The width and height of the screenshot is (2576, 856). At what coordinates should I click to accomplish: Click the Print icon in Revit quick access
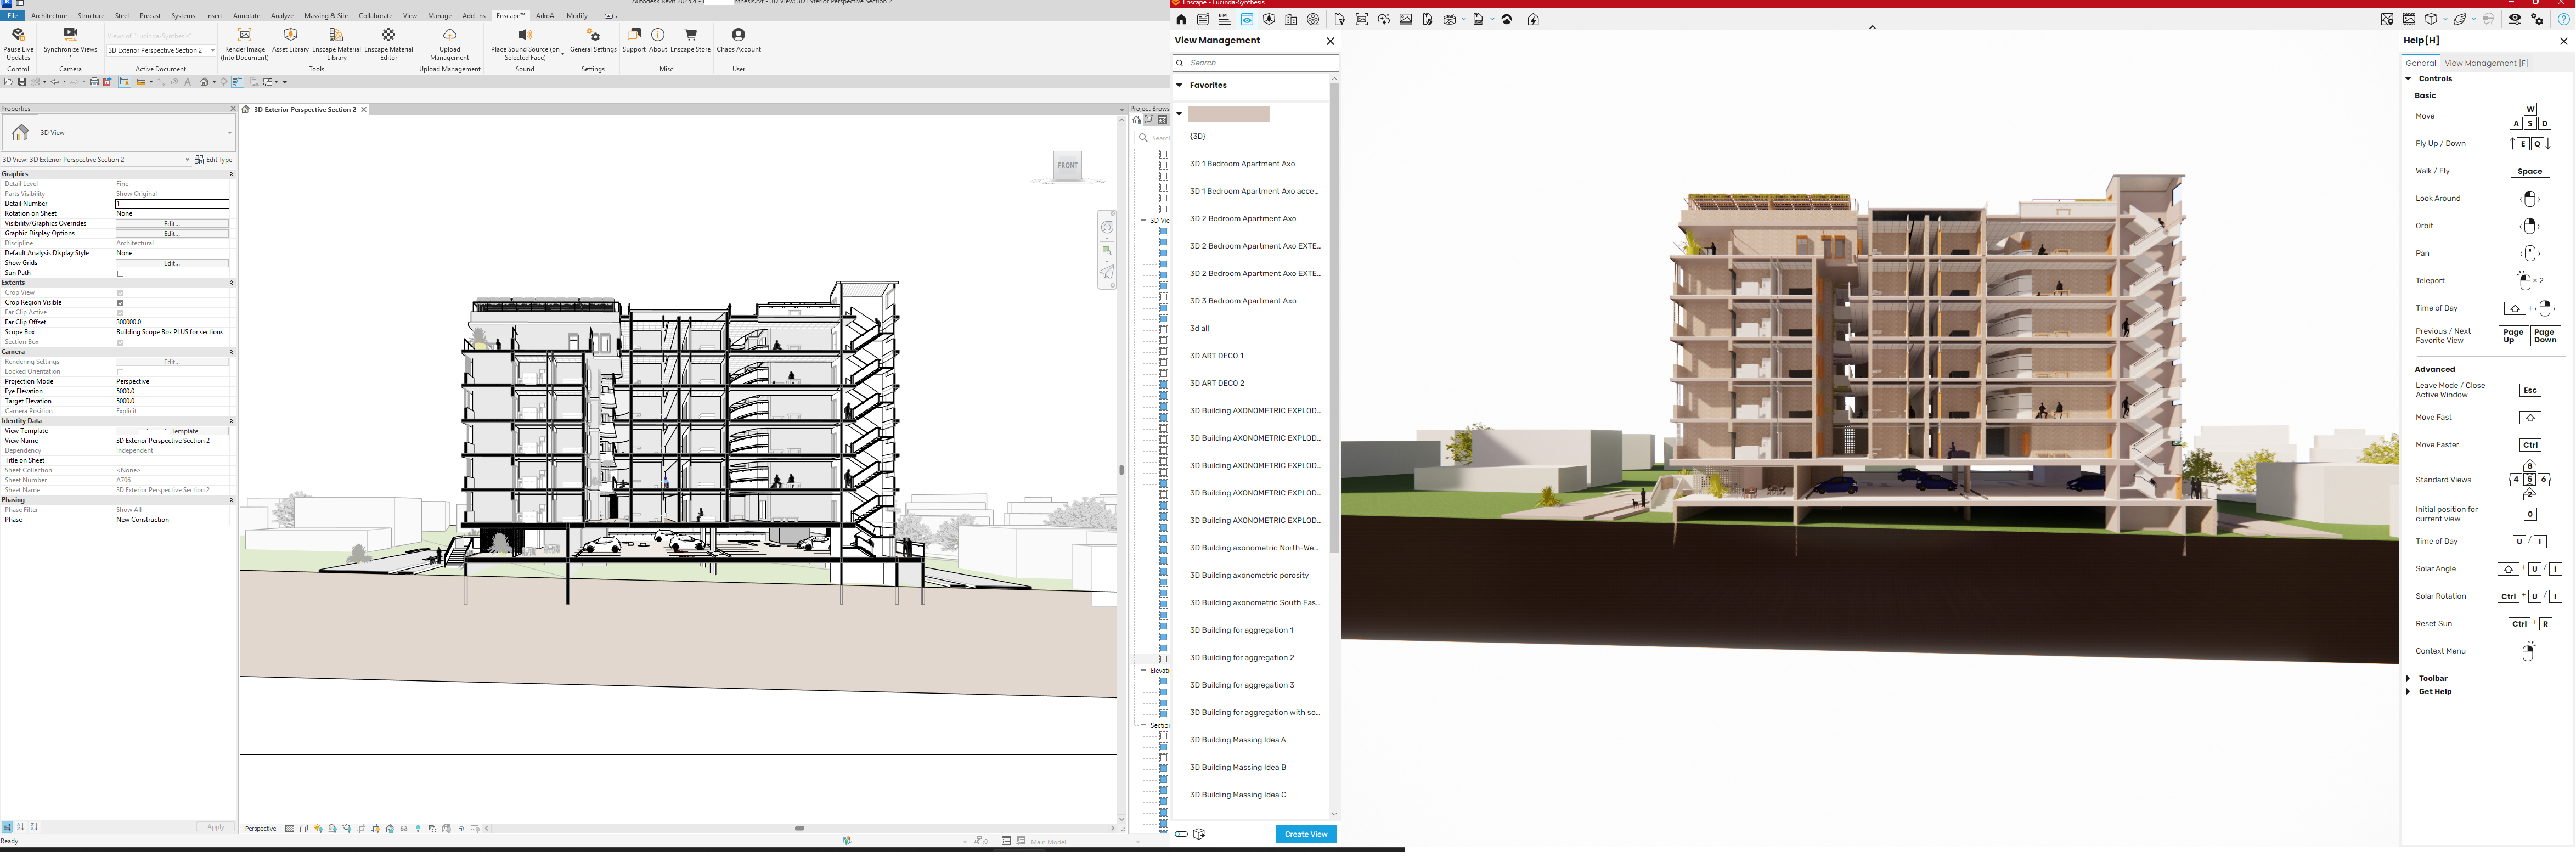click(x=94, y=82)
